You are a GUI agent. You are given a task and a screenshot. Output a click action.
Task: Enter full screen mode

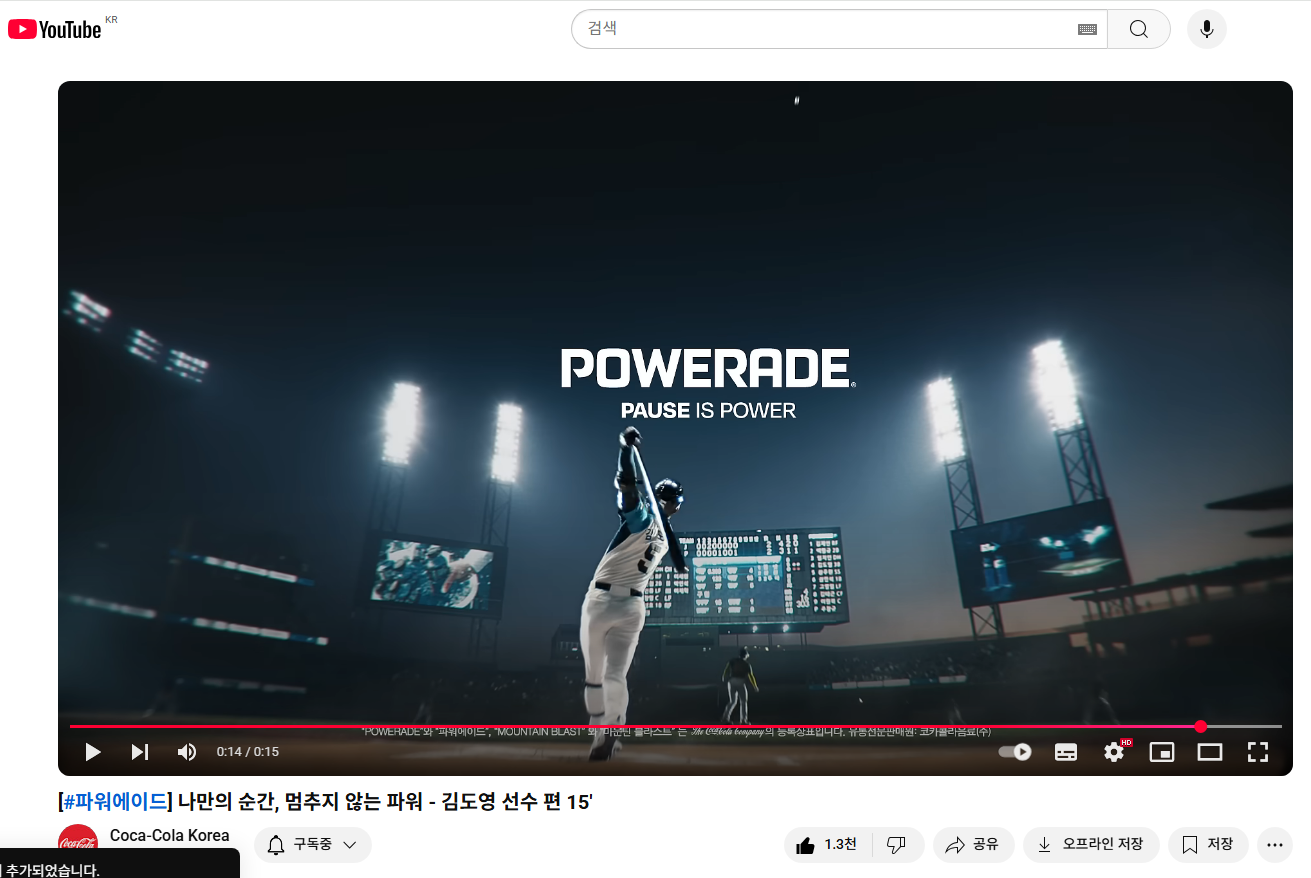coord(1258,752)
